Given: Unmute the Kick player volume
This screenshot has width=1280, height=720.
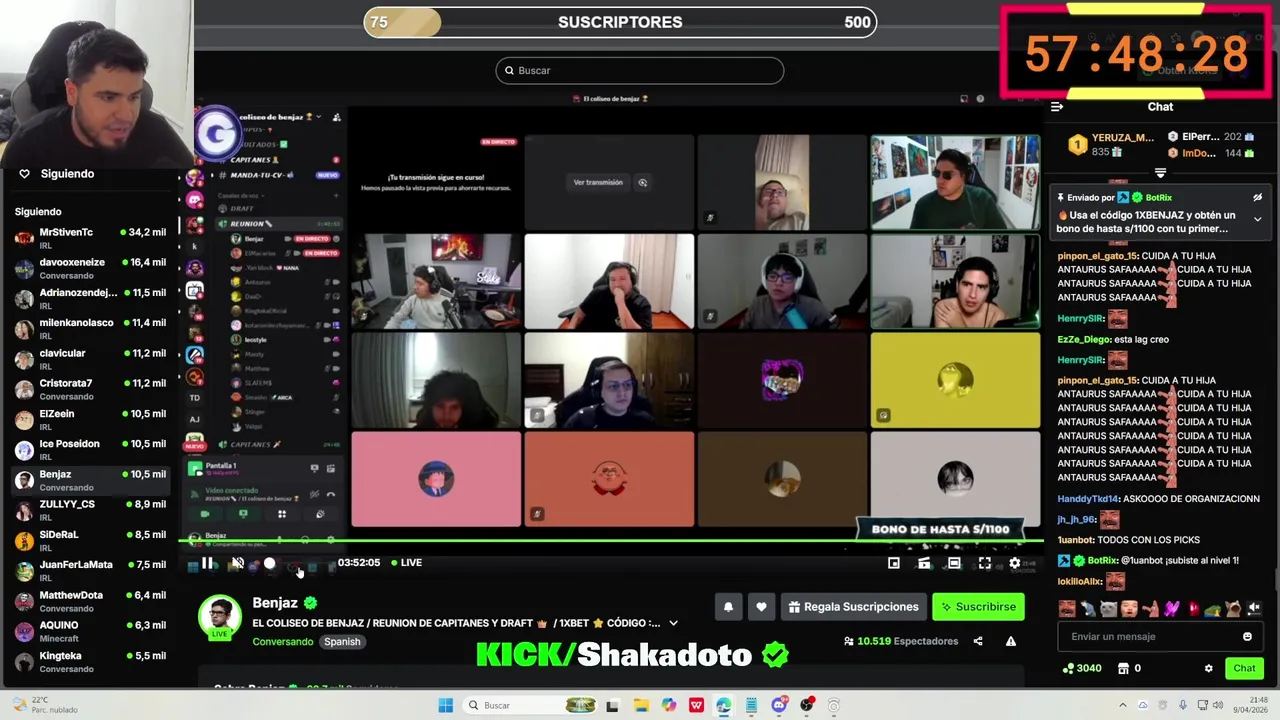Looking at the screenshot, I should coord(237,563).
